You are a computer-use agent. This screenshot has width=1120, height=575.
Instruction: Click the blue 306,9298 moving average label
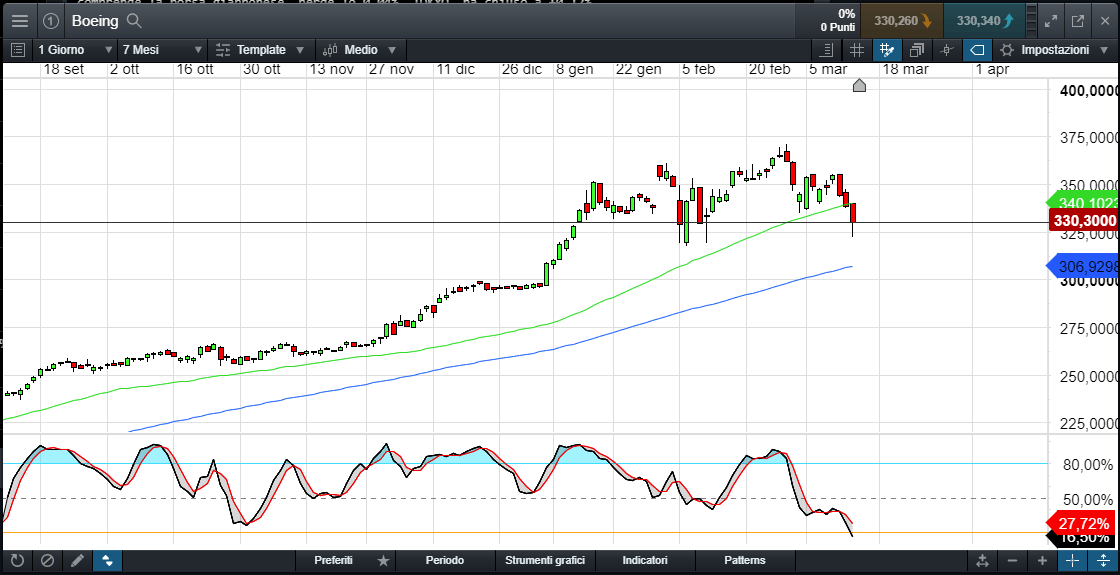click(1082, 267)
